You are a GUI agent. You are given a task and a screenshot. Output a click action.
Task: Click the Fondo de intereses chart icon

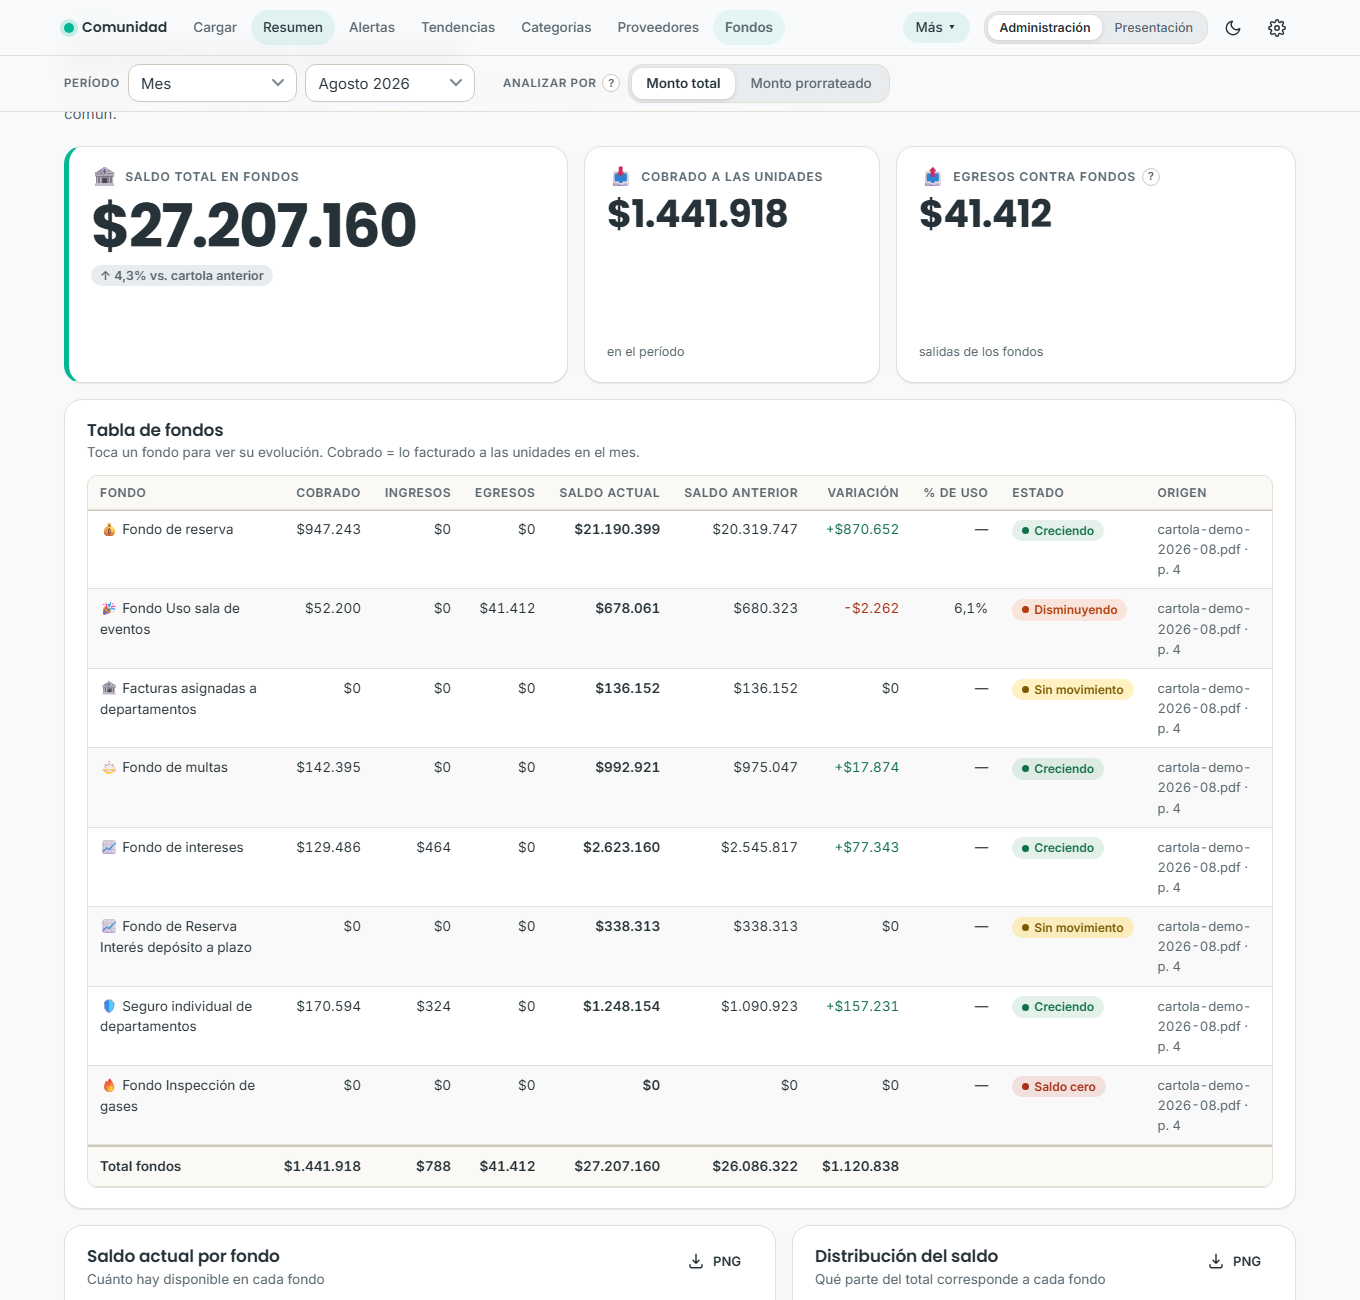pos(109,848)
